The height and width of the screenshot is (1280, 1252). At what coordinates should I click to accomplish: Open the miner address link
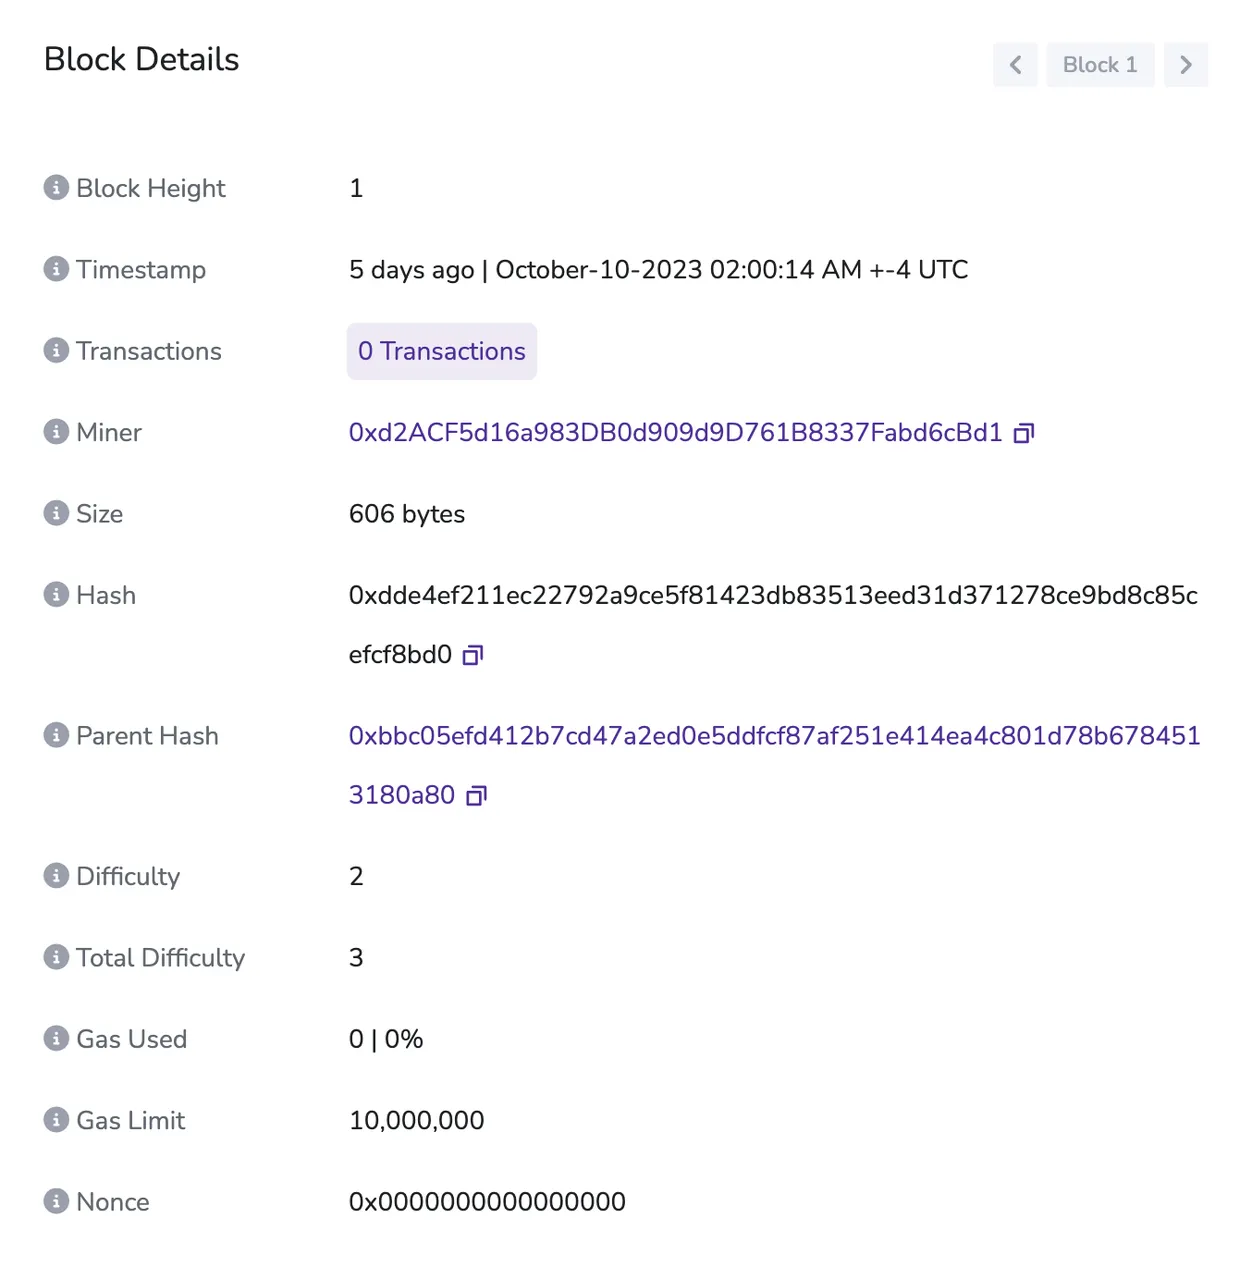click(x=675, y=432)
